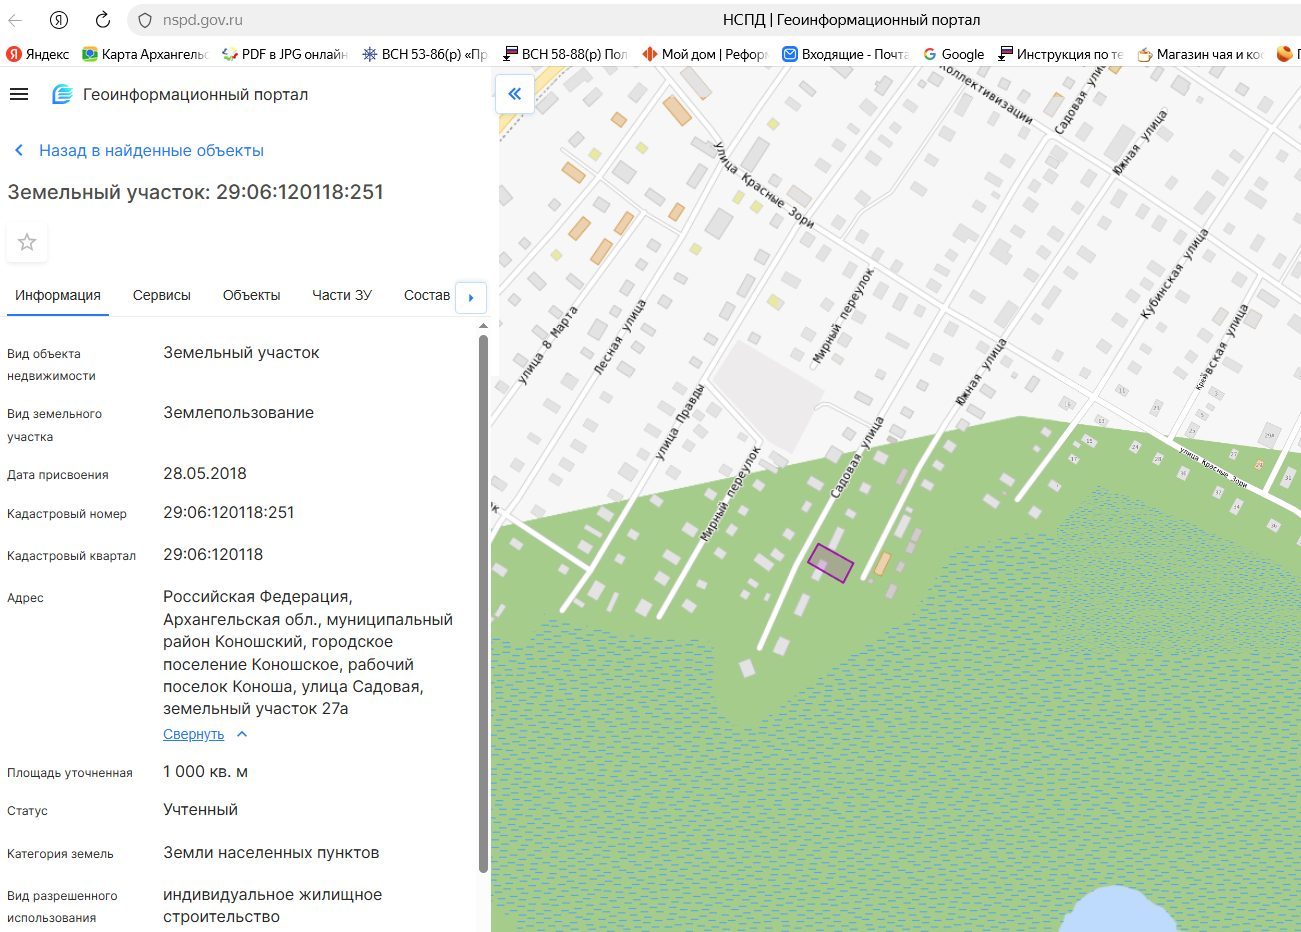Open the Google bookmark
The image size is (1301, 932).
[953, 54]
